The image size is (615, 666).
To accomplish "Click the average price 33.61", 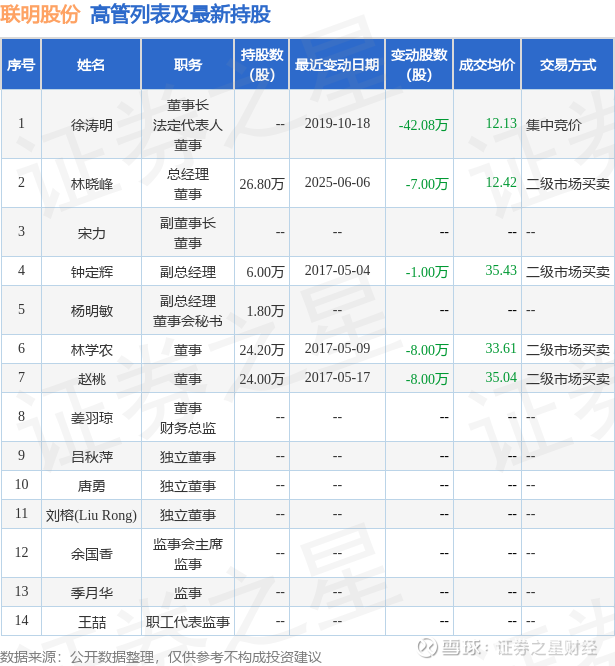I will click(x=501, y=348).
